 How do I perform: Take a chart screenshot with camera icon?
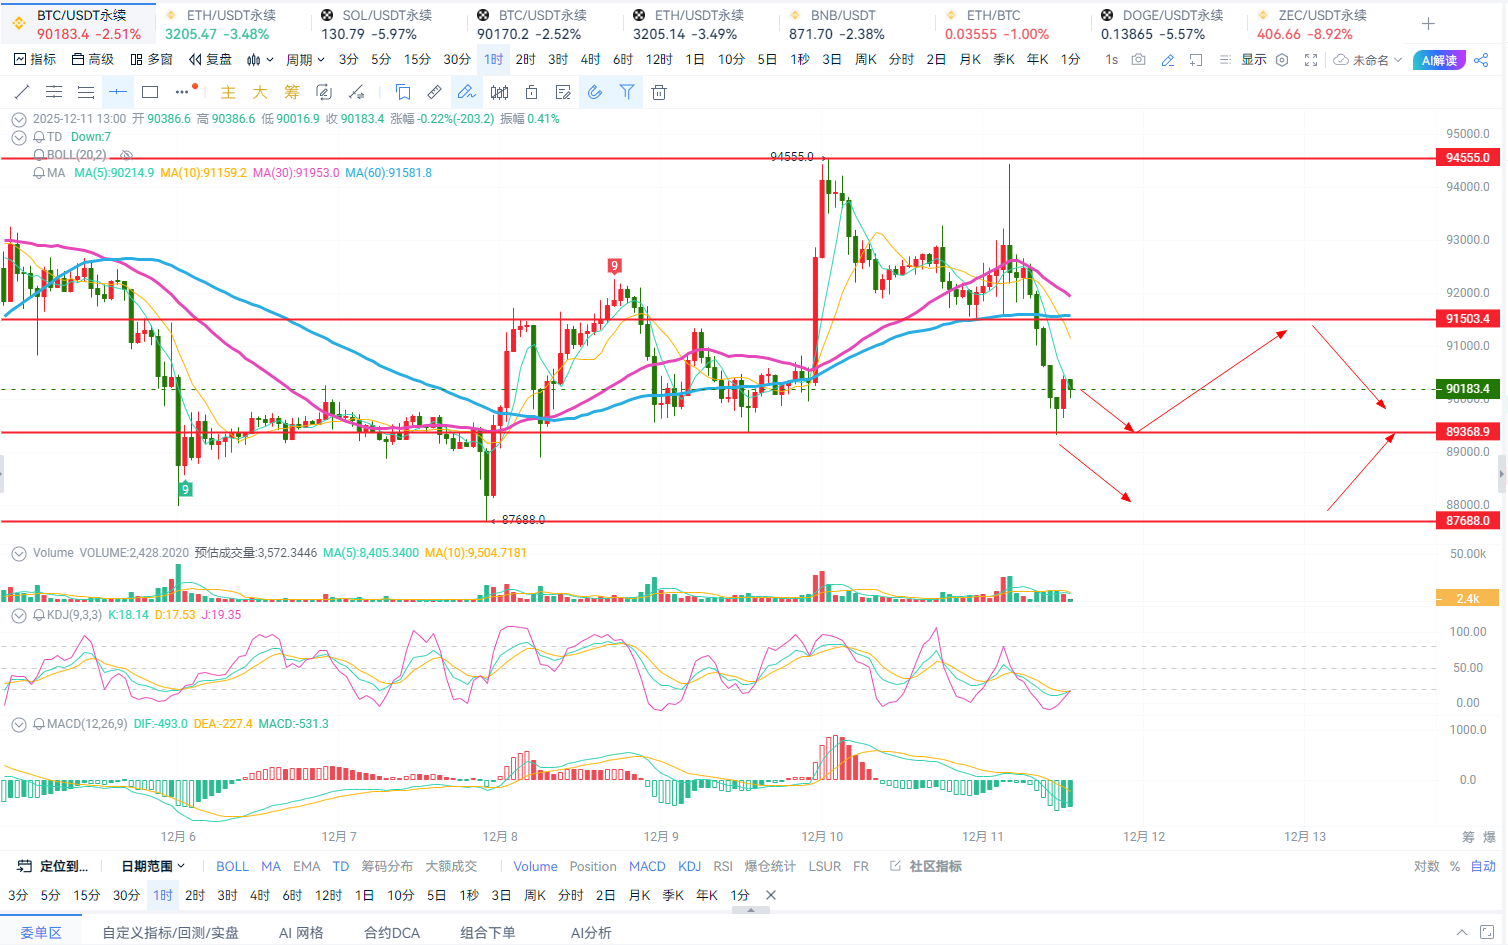[1139, 60]
